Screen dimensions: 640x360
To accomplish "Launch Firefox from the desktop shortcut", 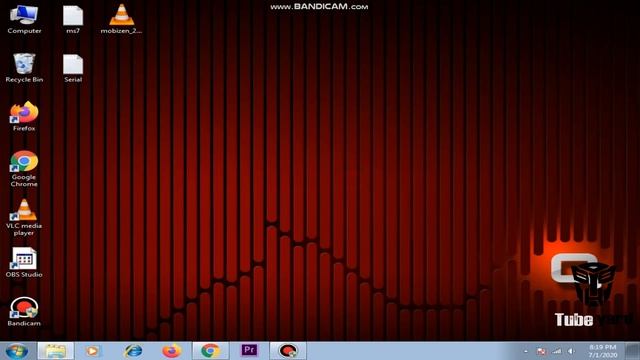I will (x=24, y=116).
